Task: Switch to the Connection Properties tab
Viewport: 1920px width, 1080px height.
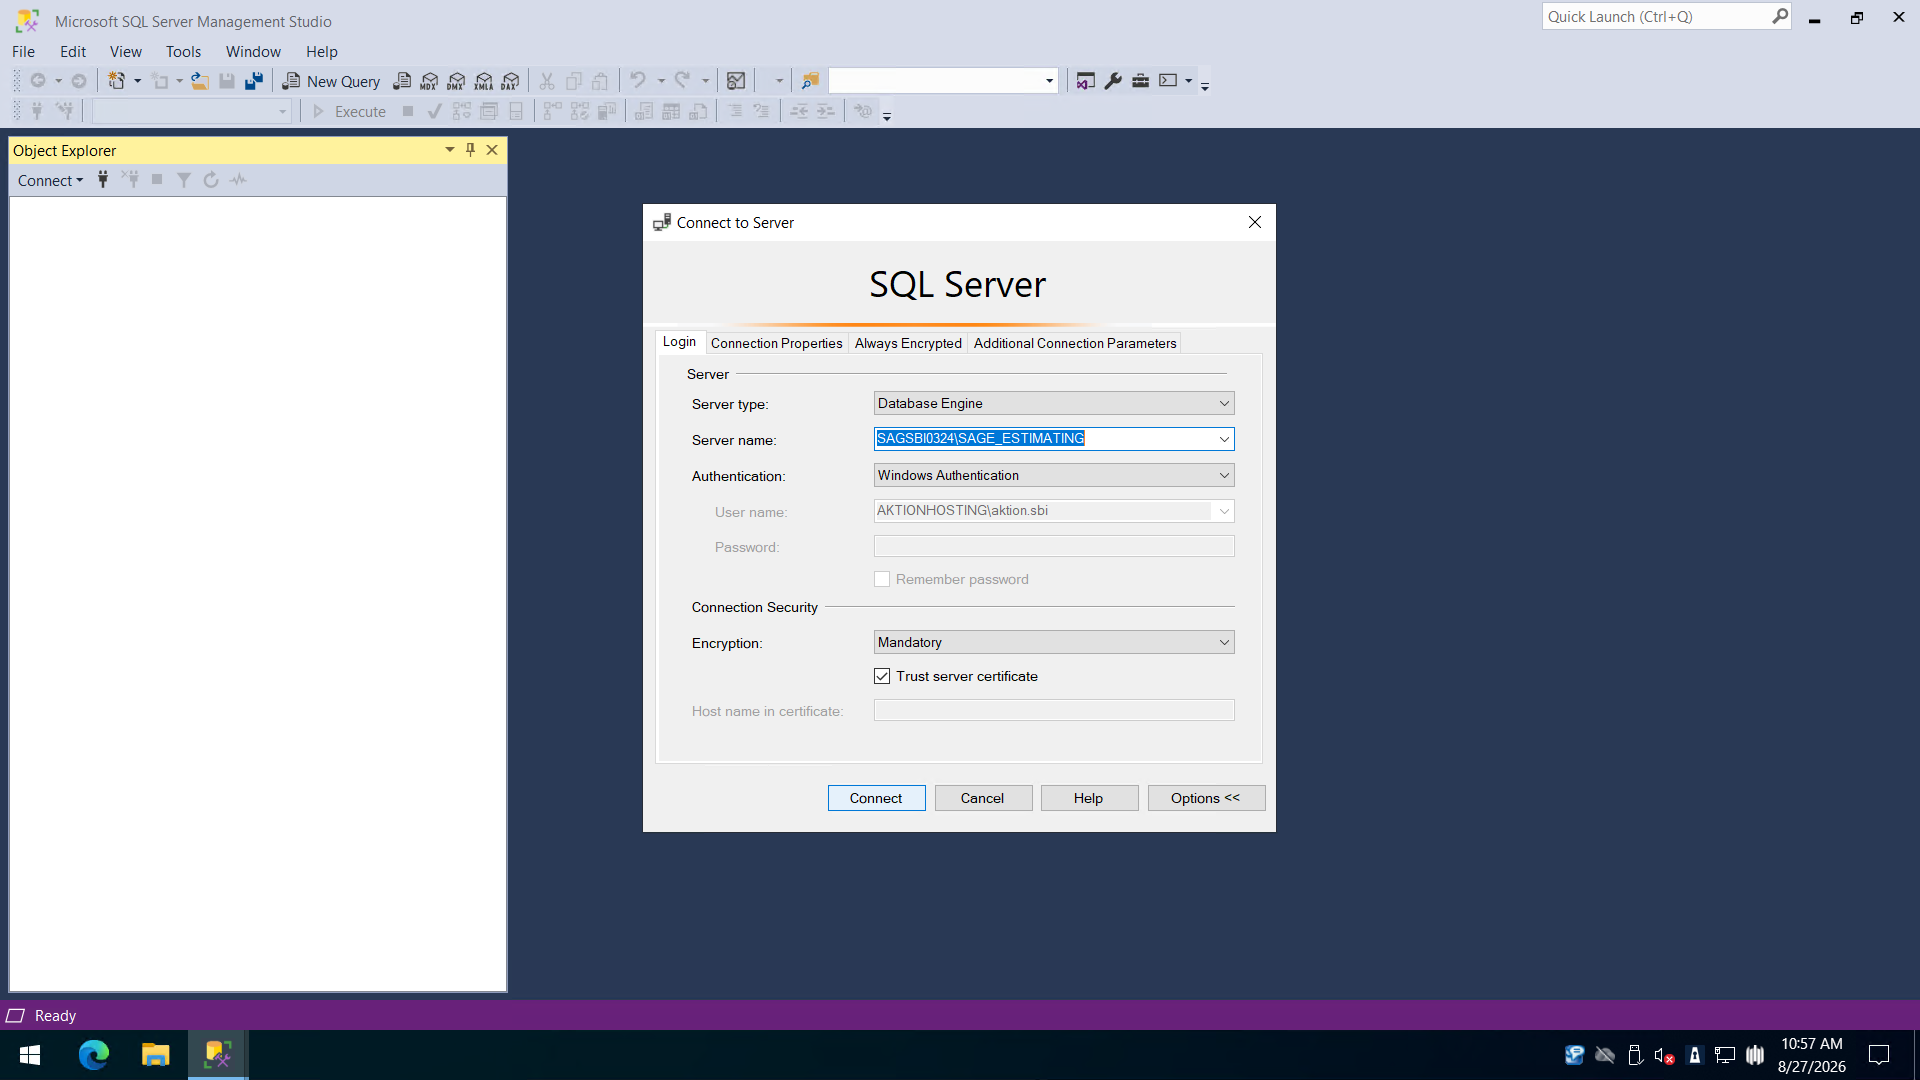Action: (x=776, y=343)
